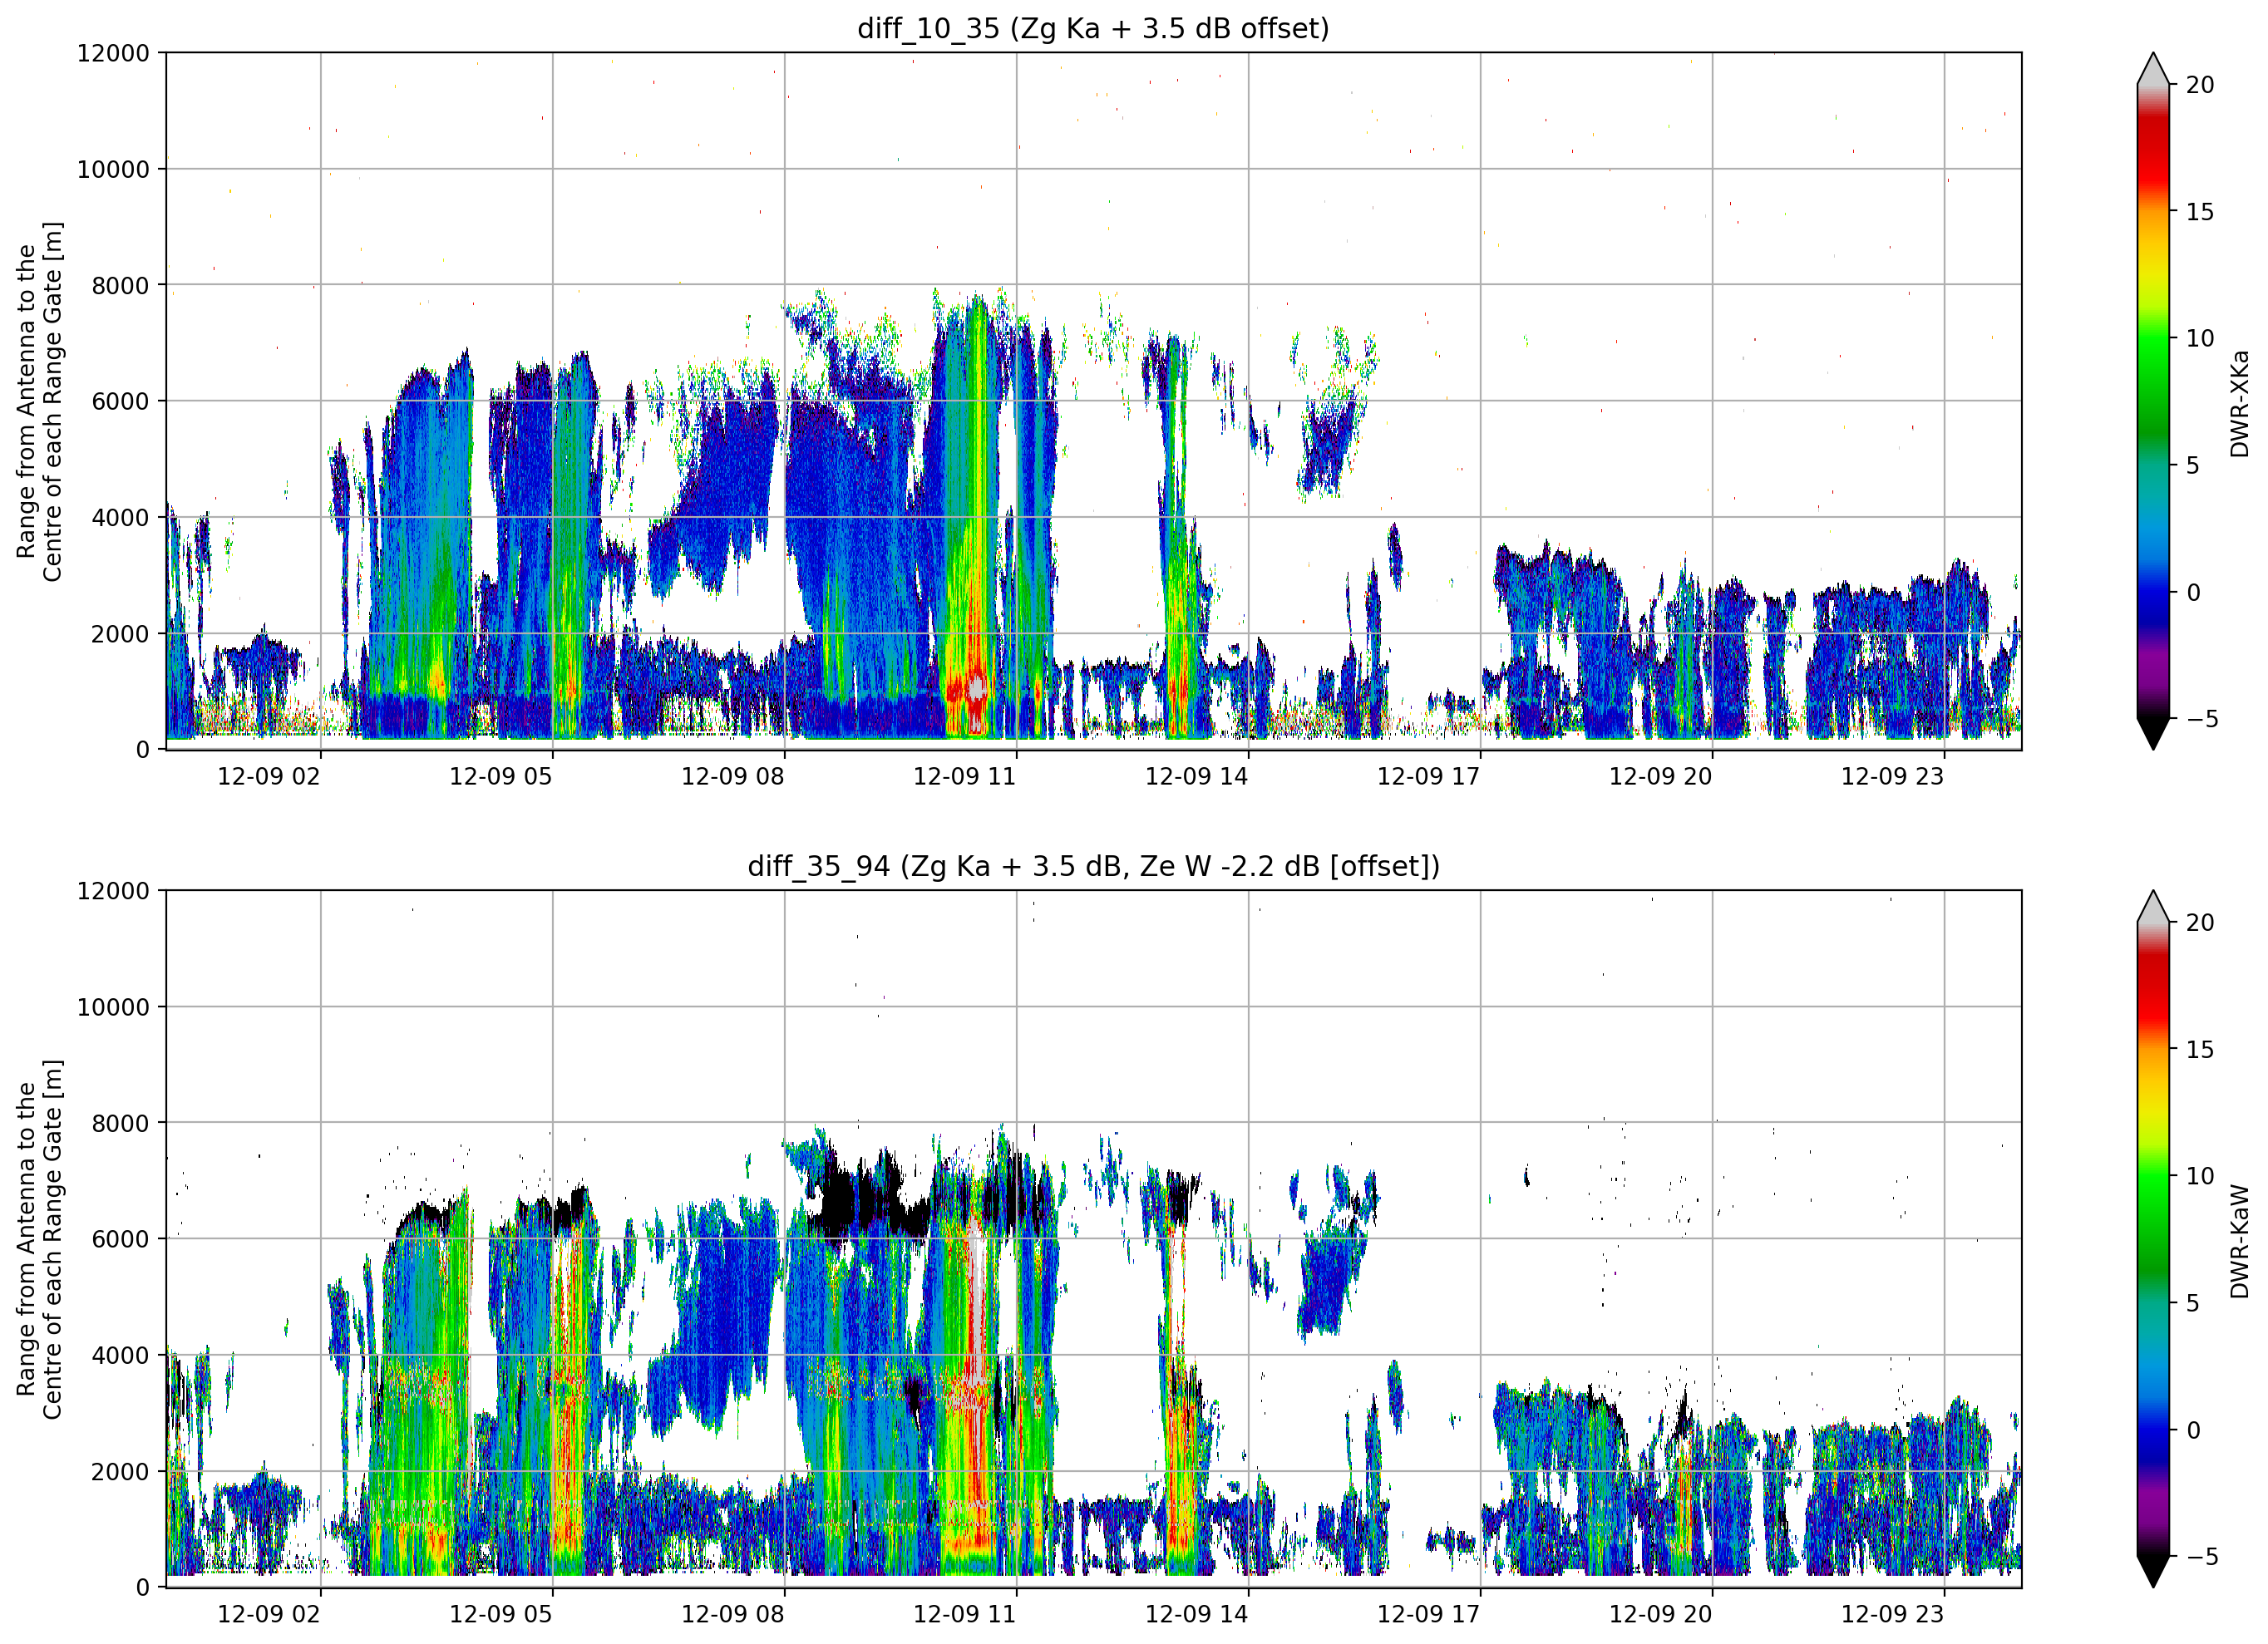
Task: Click the 10000 y-tick of bottom plot
Action: coord(113,1007)
